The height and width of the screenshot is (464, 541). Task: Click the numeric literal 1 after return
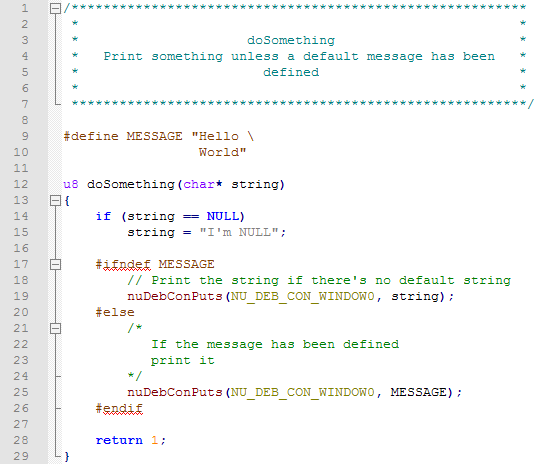click(155, 440)
